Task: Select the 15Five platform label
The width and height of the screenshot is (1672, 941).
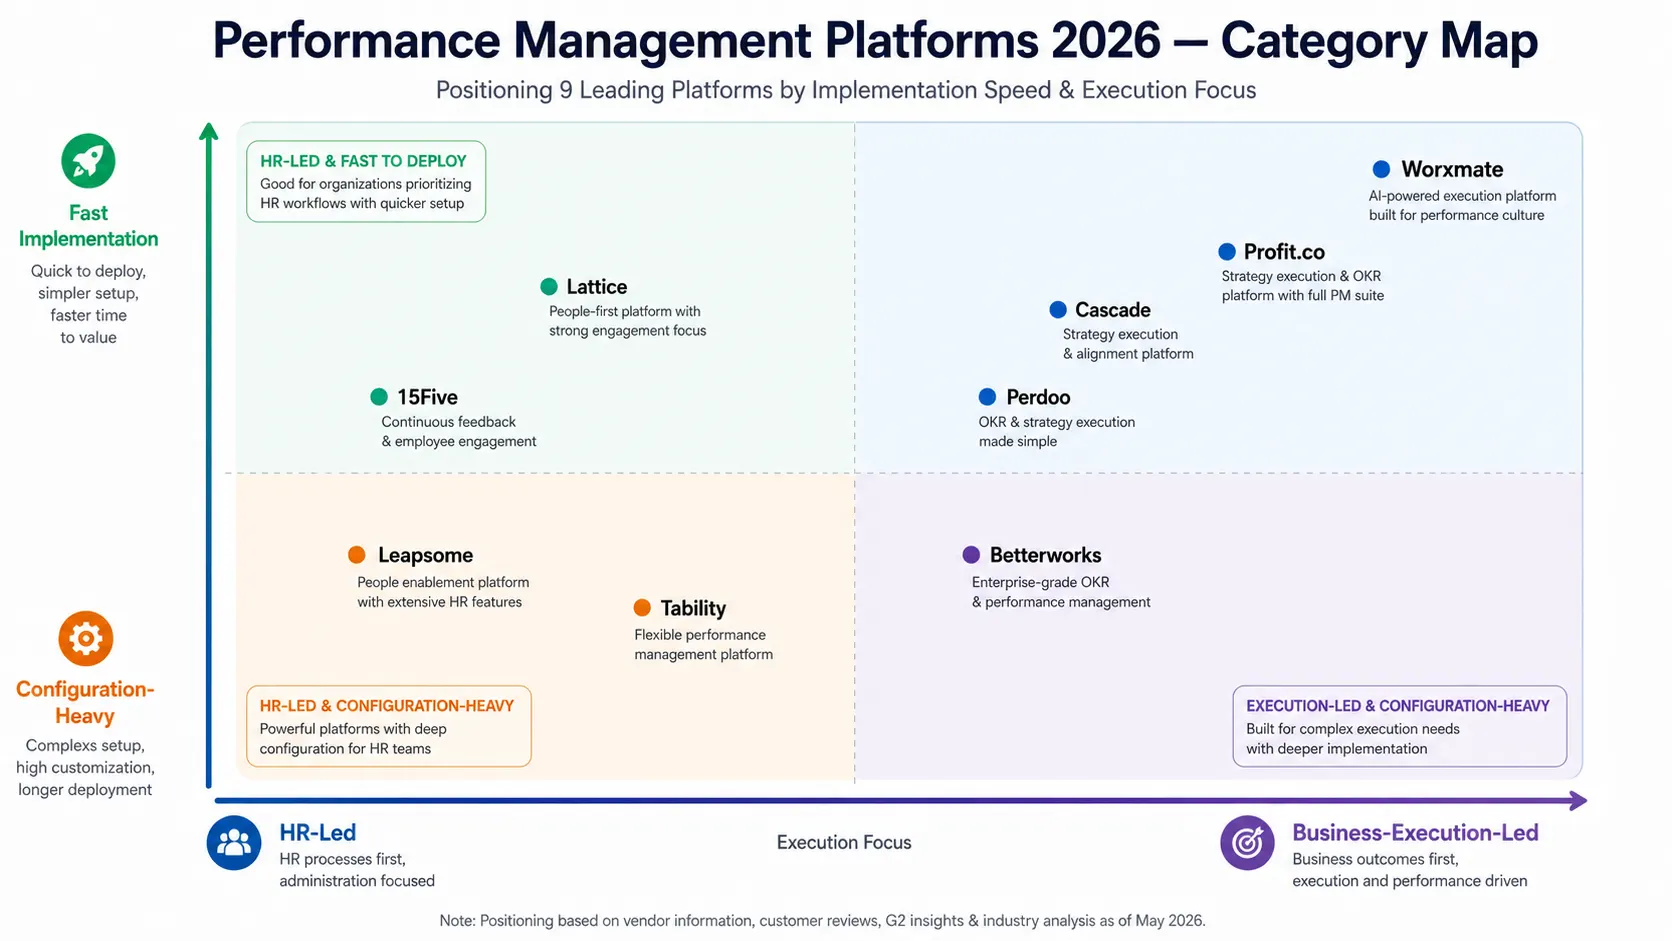Action: [427, 397]
